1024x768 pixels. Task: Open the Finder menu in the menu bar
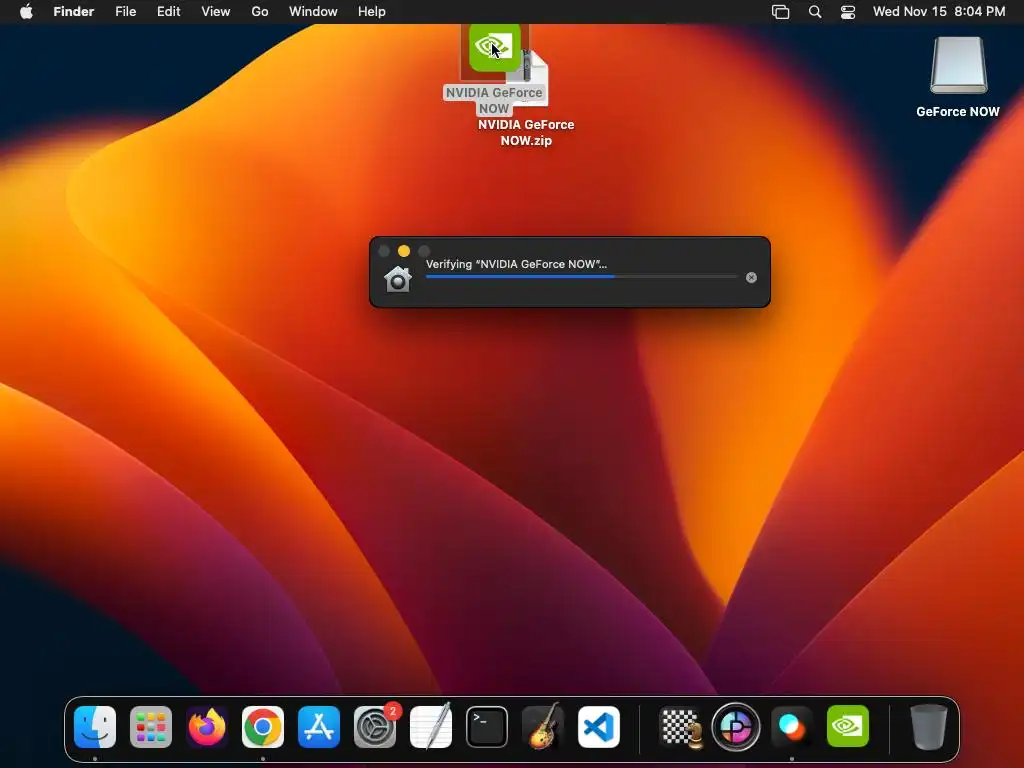pos(74,12)
